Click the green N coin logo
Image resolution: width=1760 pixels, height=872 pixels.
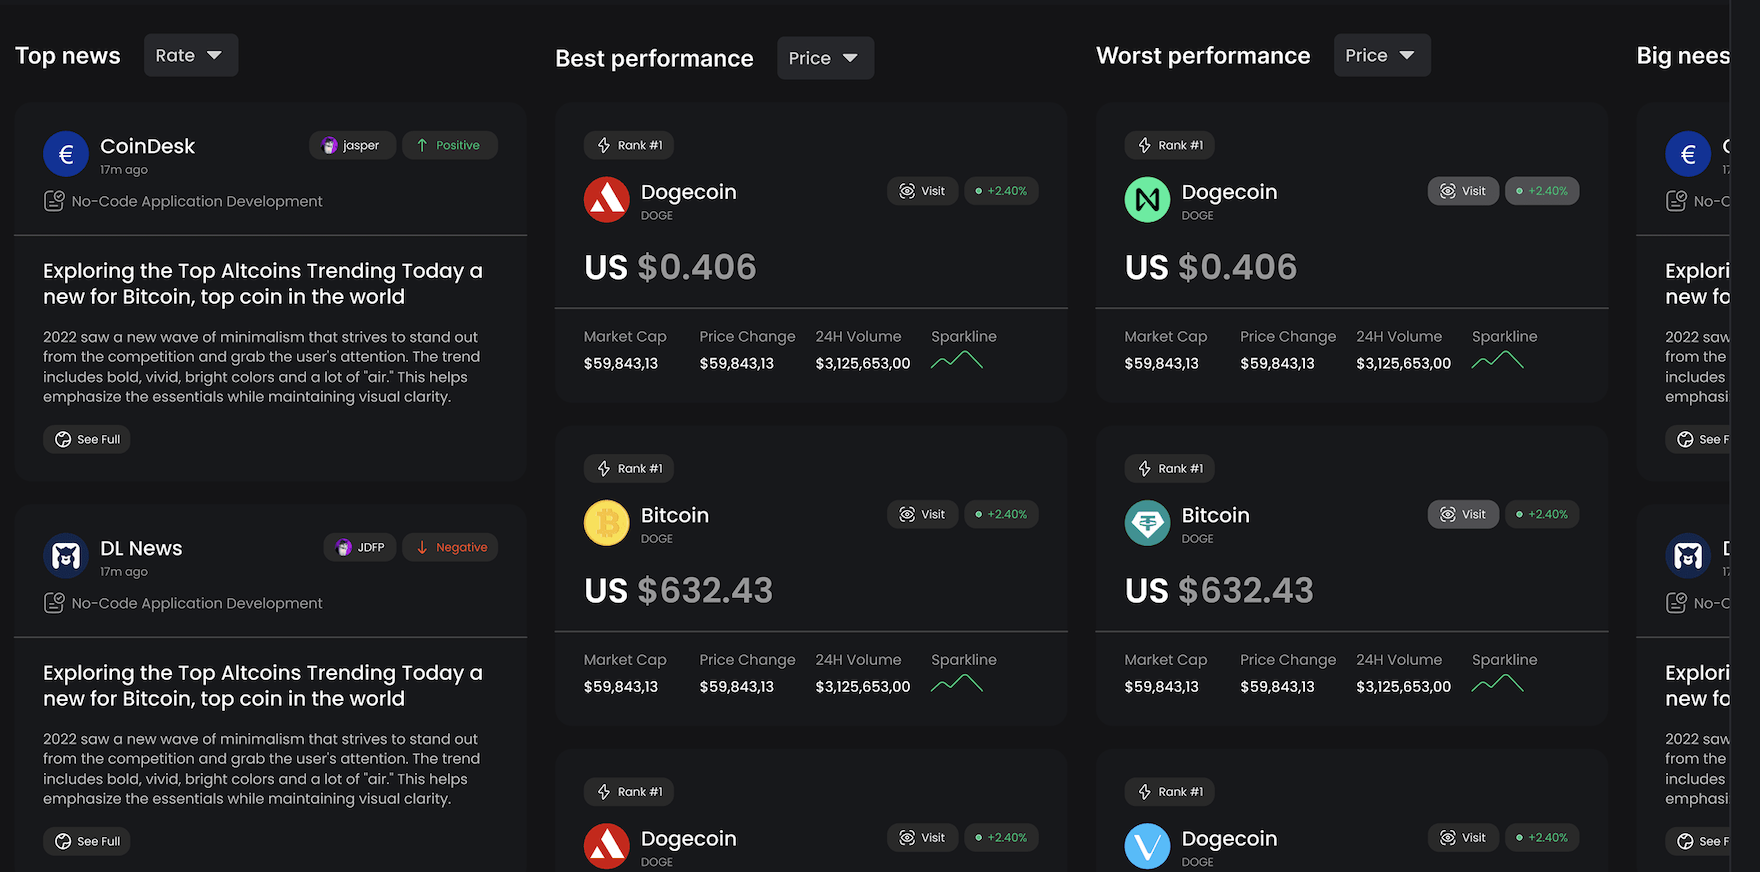[1147, 200]
